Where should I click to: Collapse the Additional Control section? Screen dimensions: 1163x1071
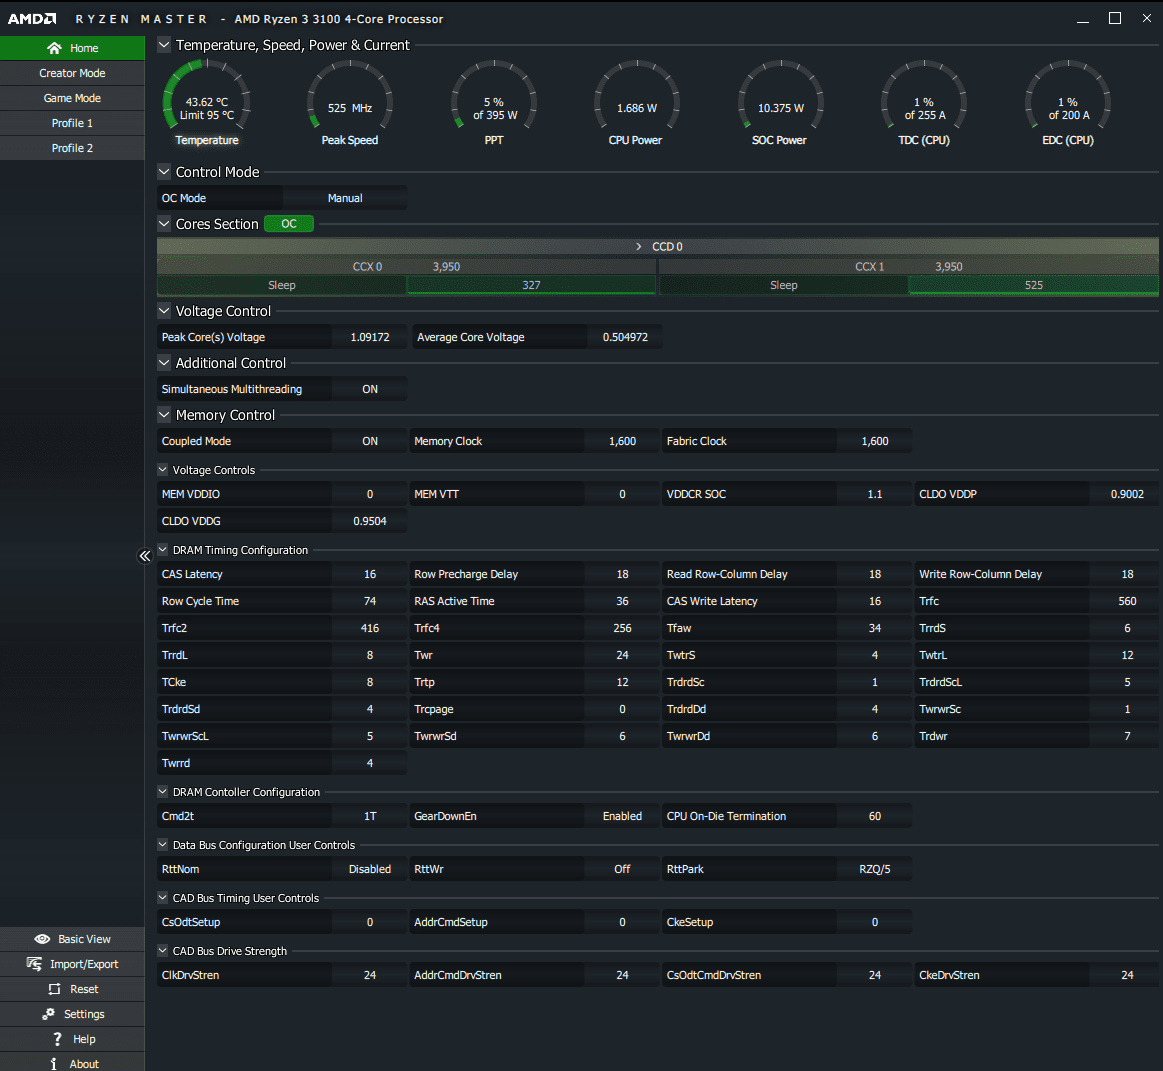(164, 363)
